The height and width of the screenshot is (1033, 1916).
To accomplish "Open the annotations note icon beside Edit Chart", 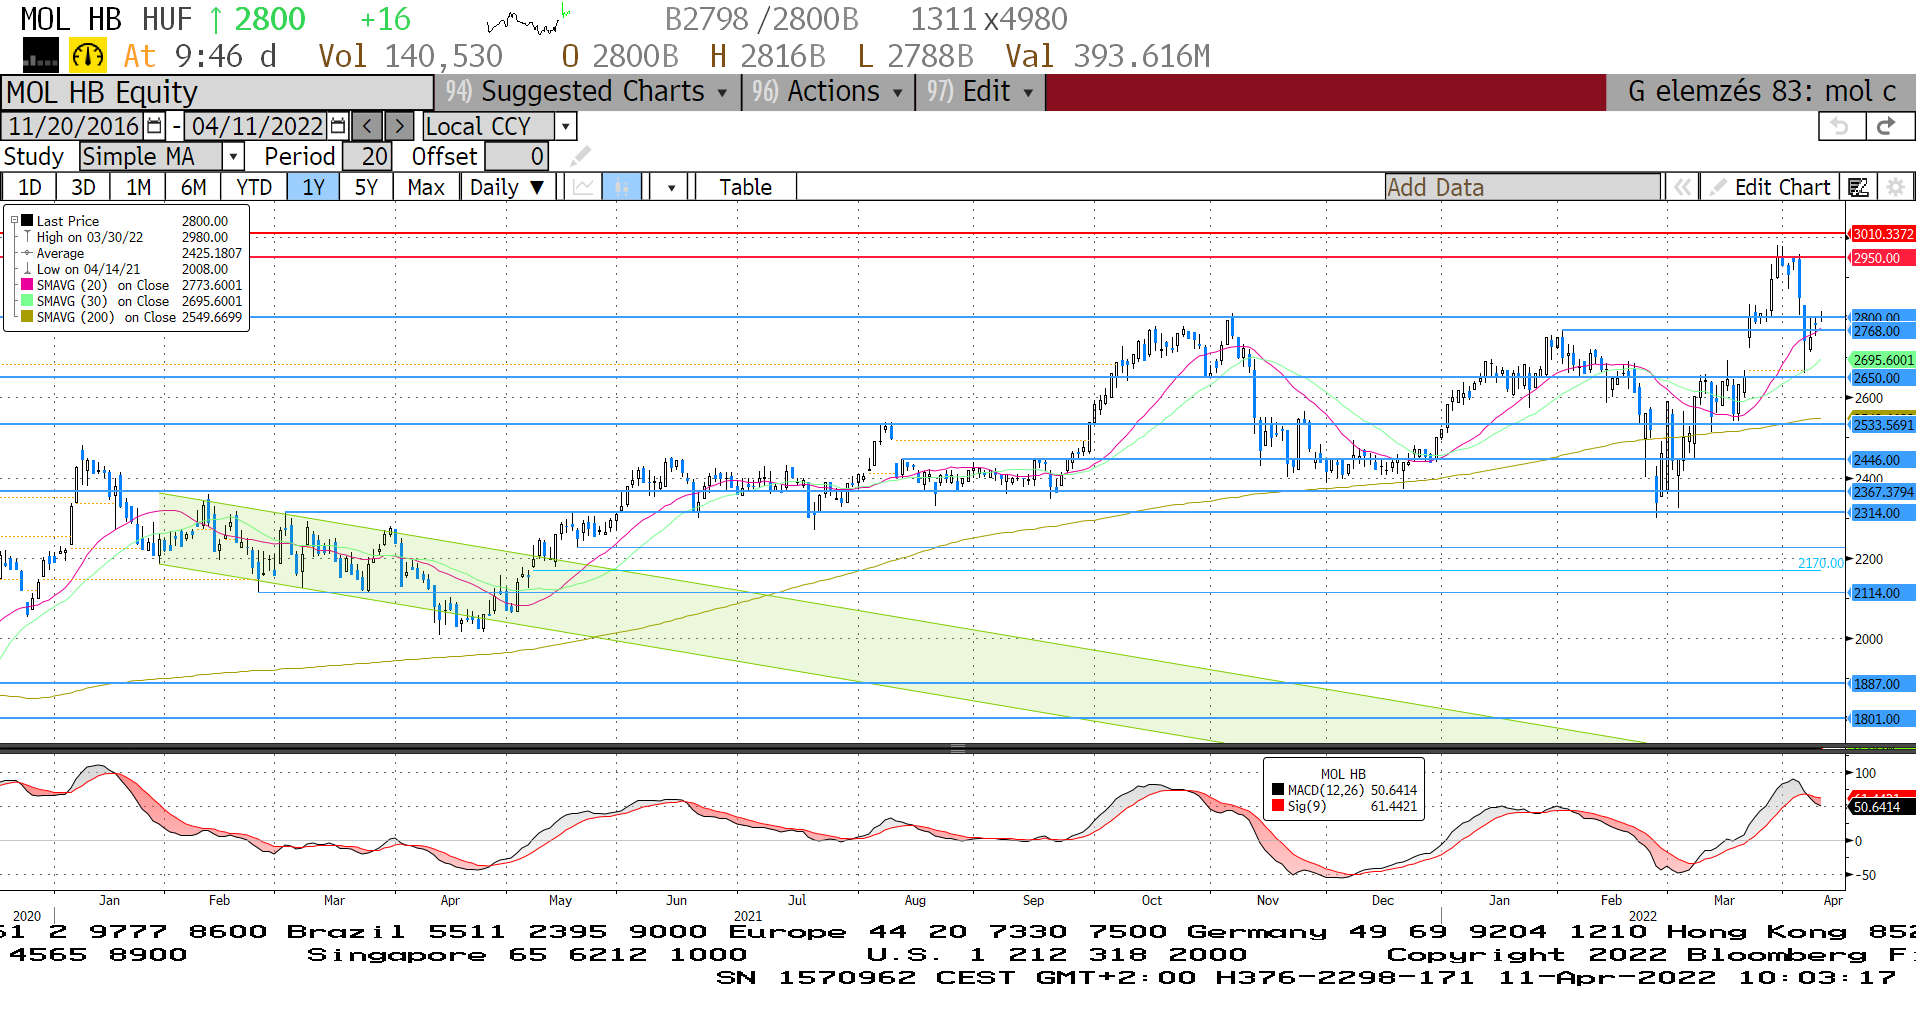I will click(1859, 187).
